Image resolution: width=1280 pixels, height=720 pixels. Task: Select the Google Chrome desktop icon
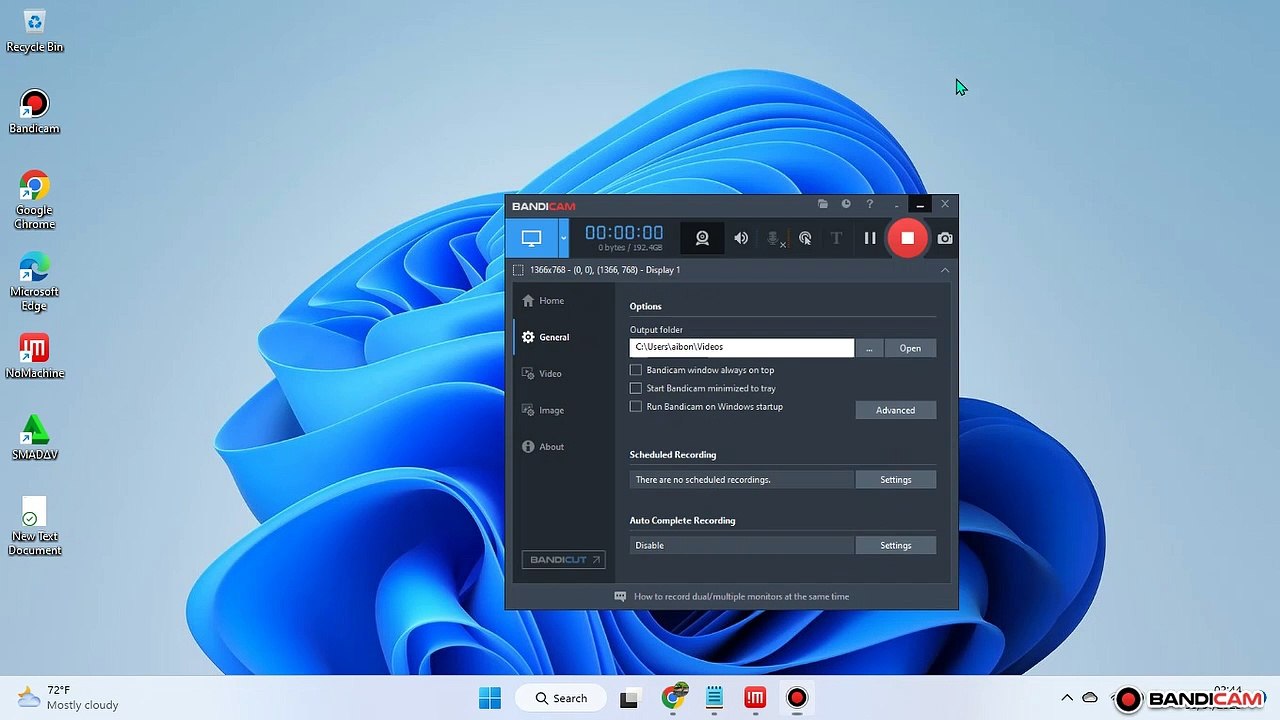(35, 200)
